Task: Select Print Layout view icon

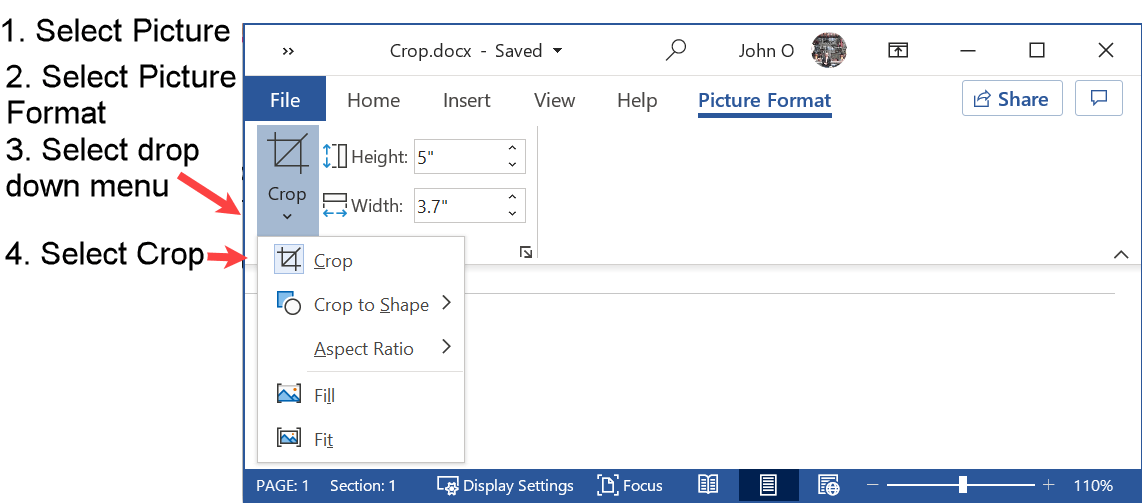Action: pos(767,485)
